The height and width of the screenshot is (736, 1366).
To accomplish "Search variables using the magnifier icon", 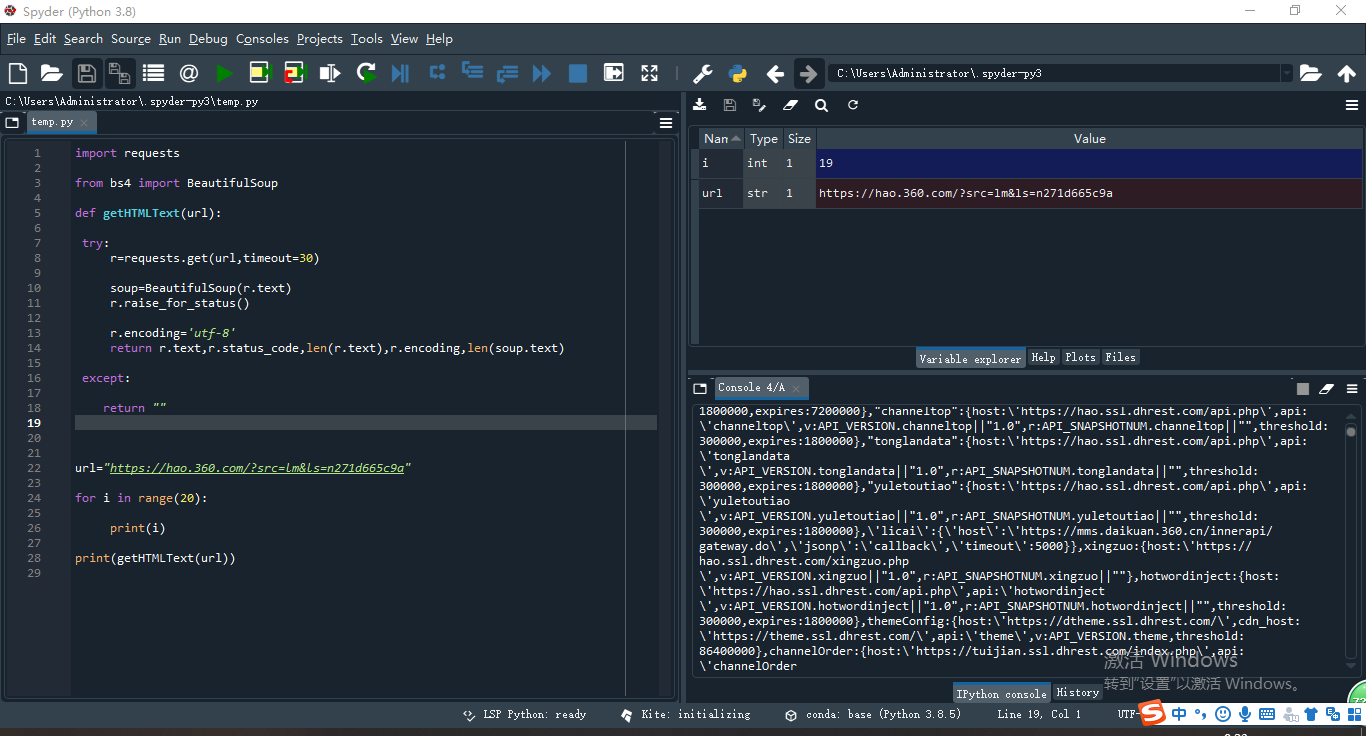I will coord(821,105).
